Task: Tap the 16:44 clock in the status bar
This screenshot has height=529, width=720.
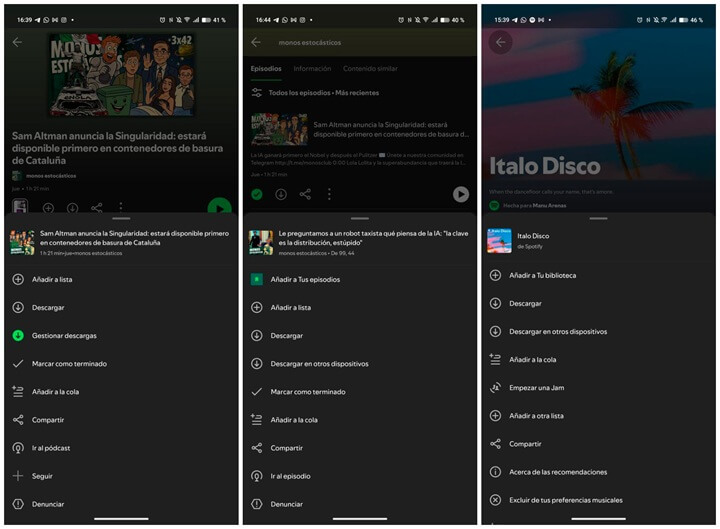Action: 263,20
